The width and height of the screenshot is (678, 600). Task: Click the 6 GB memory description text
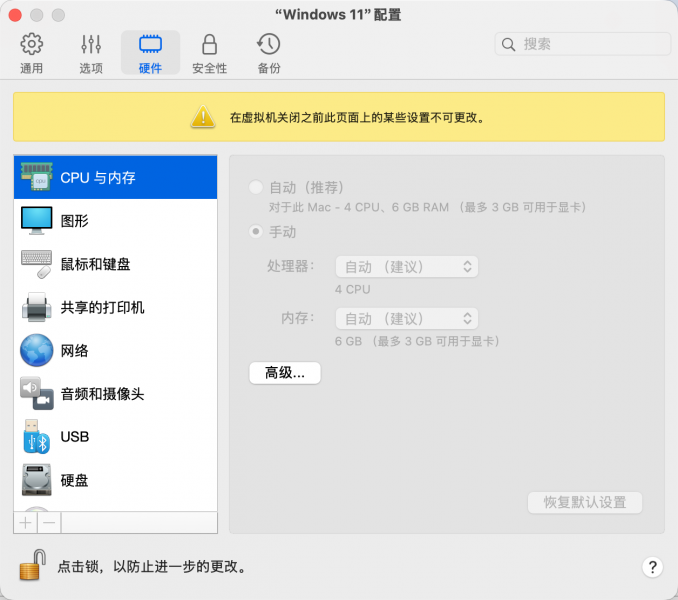[x=418, y=341]
